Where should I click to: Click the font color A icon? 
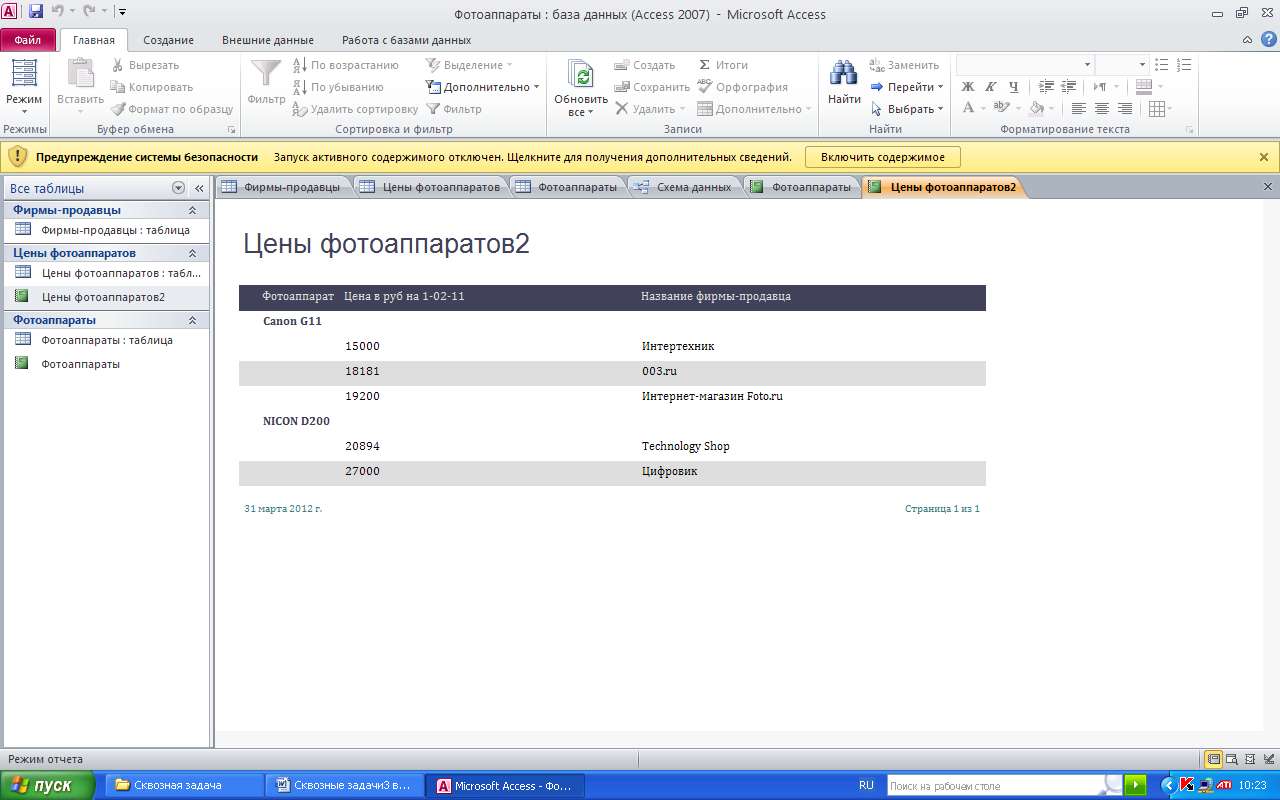pos(968,109)
